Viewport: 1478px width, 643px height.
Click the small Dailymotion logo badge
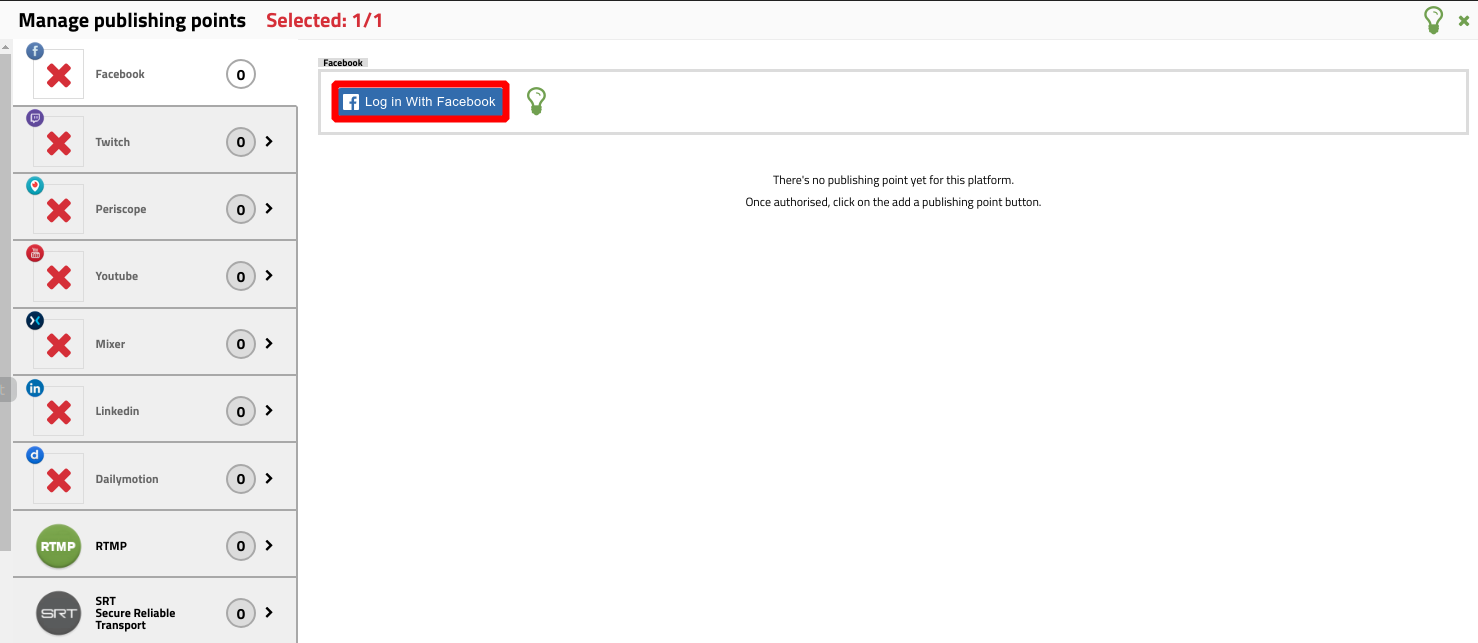click(35, 455)
